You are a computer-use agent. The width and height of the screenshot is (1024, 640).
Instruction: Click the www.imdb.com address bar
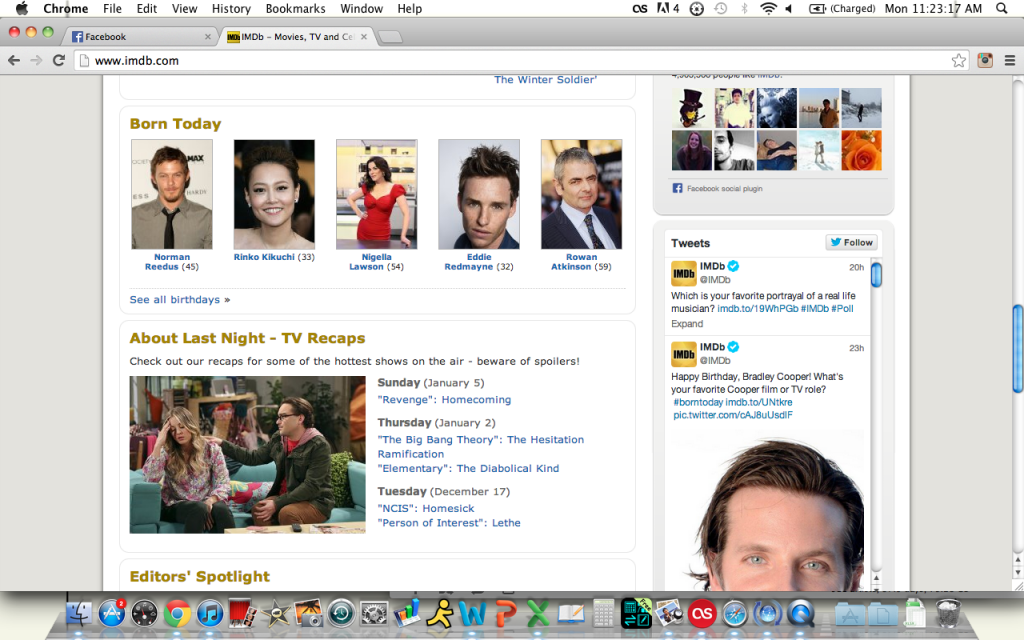pyautogui.click(x=500, y=60)
